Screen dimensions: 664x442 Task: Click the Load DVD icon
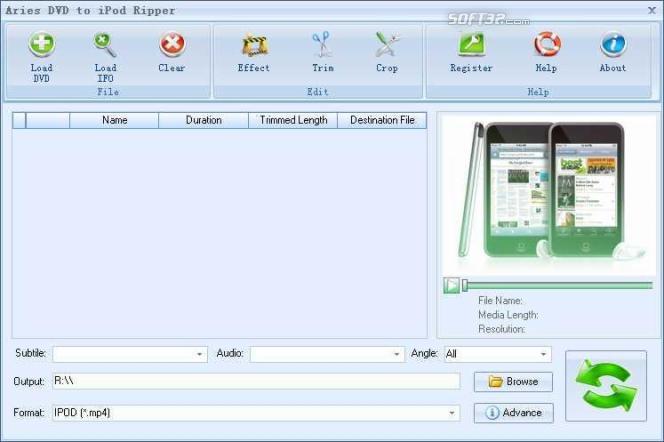pos(42,44)
